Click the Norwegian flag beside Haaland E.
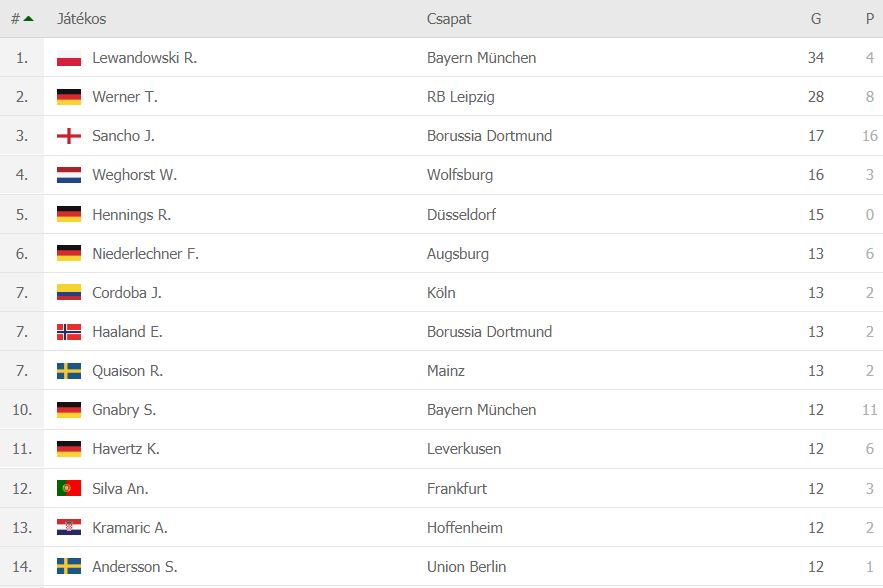Screen dimensions: 883x588 tap(69, 332)
